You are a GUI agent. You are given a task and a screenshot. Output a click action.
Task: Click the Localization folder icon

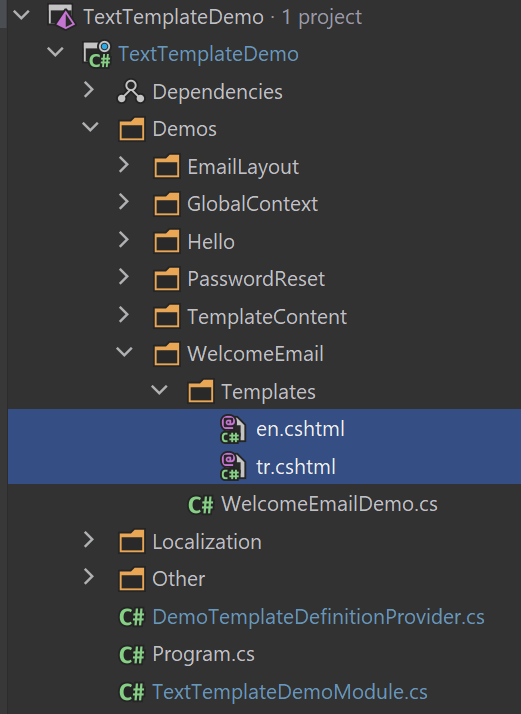132,541
